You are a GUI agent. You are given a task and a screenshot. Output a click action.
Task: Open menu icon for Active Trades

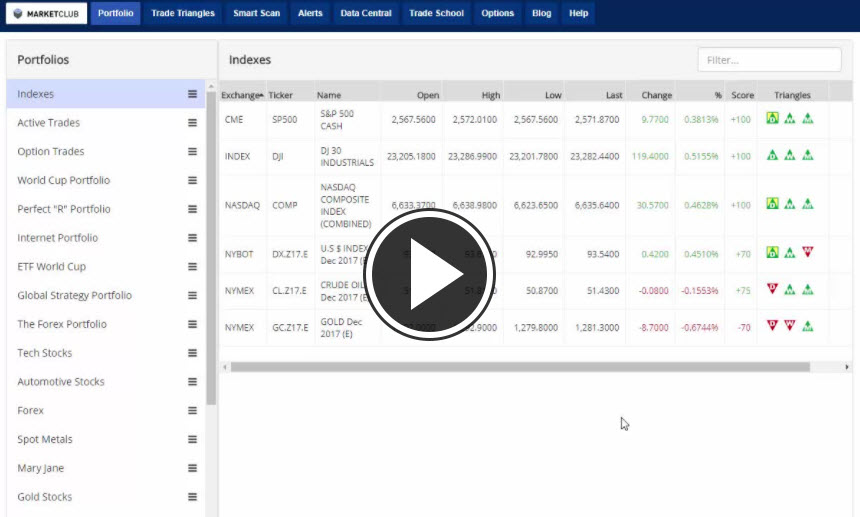193,123
